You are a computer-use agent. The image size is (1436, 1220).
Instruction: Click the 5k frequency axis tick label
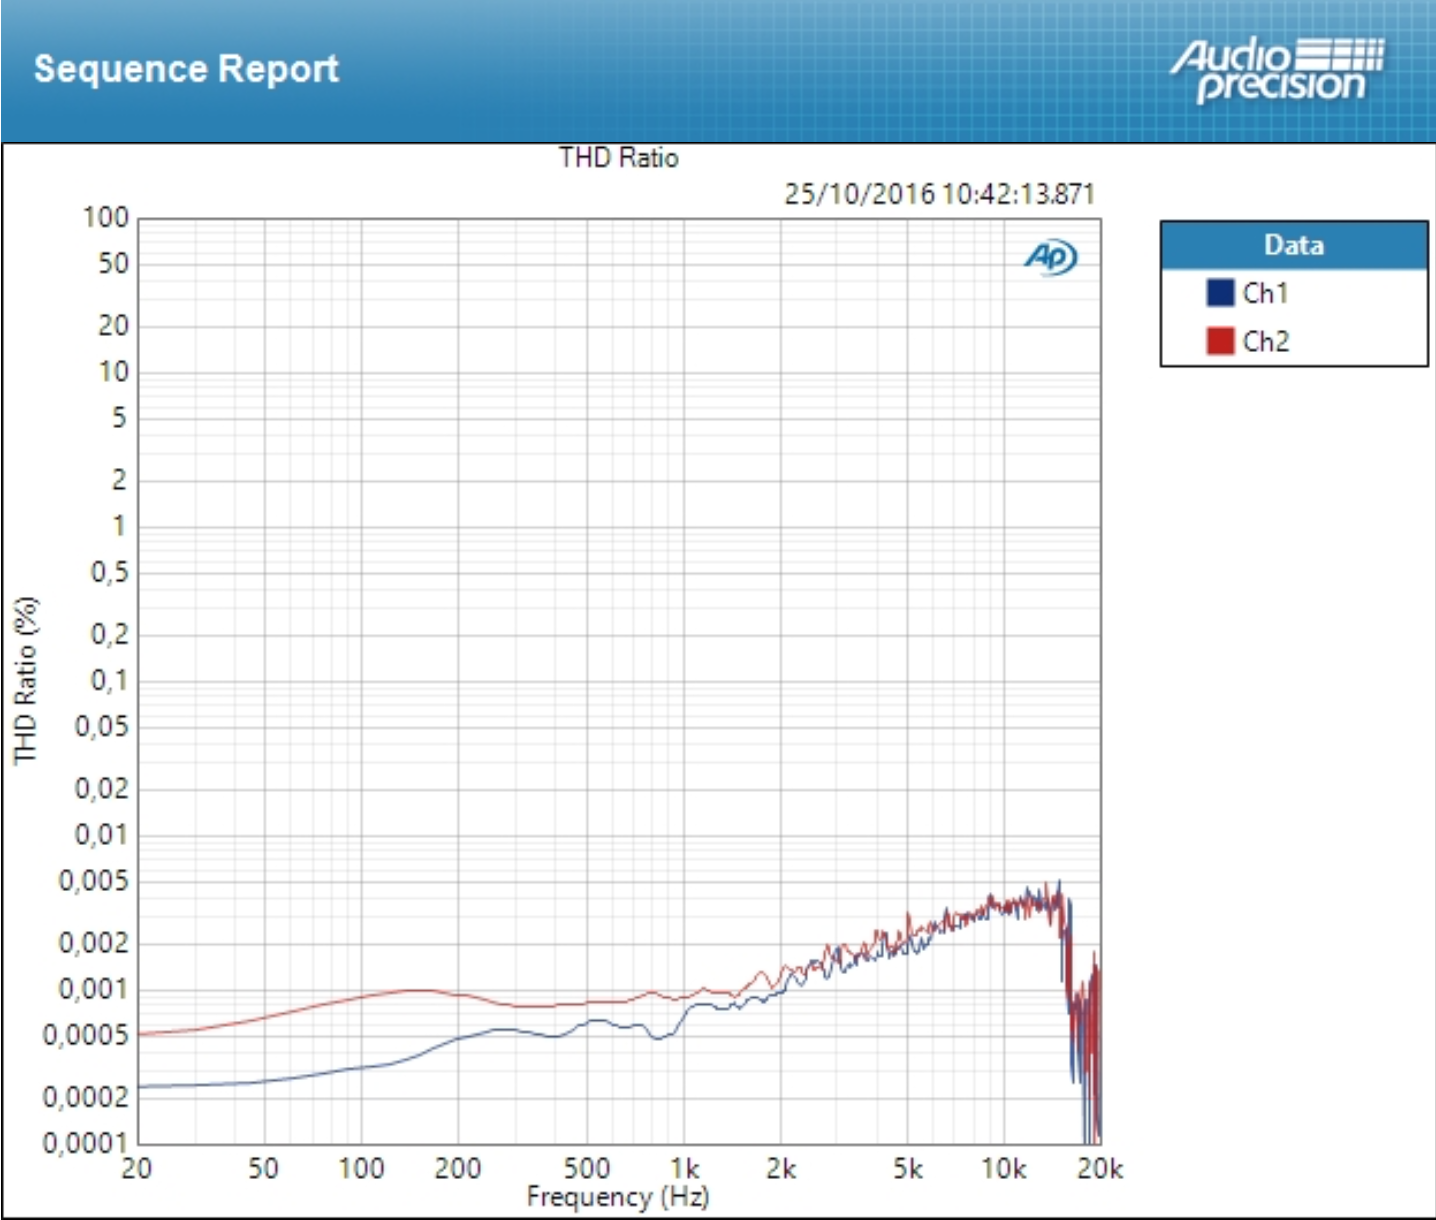pos(908,1168)
